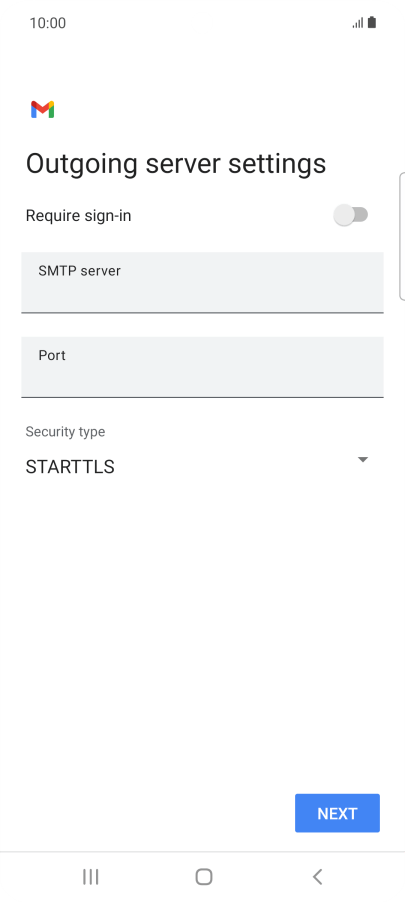Image resolution: width=405 pixels, height=902 pixels.
Task: Tap the battery icon in status bar
Action: (372, 22)
